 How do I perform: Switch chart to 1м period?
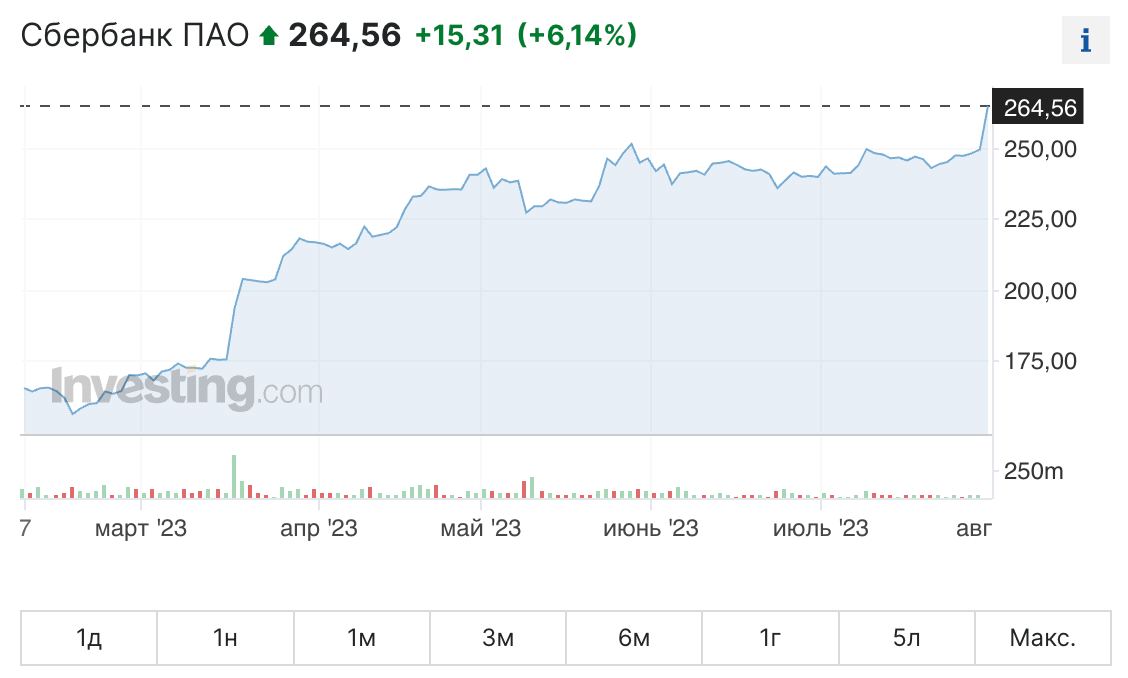click(x=361, y=638)
